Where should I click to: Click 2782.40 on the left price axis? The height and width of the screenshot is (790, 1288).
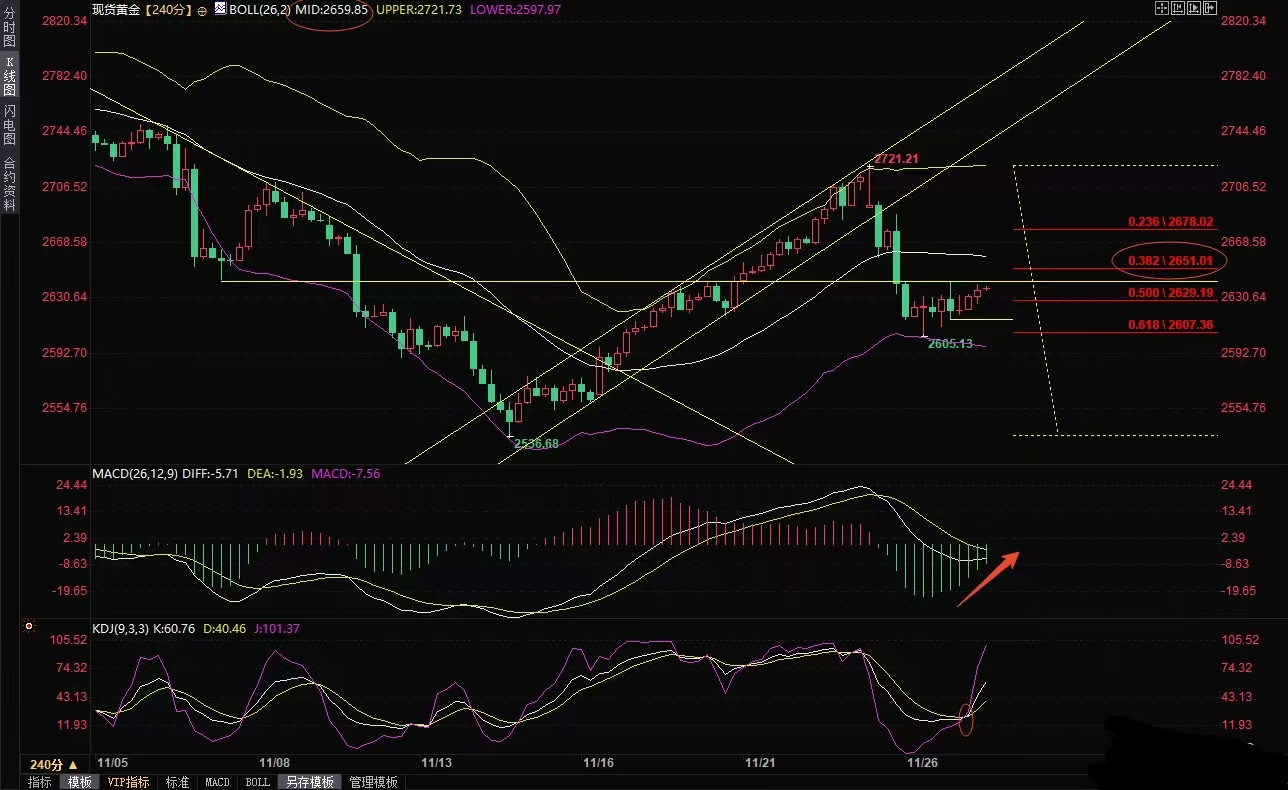[x=63, y=76]
